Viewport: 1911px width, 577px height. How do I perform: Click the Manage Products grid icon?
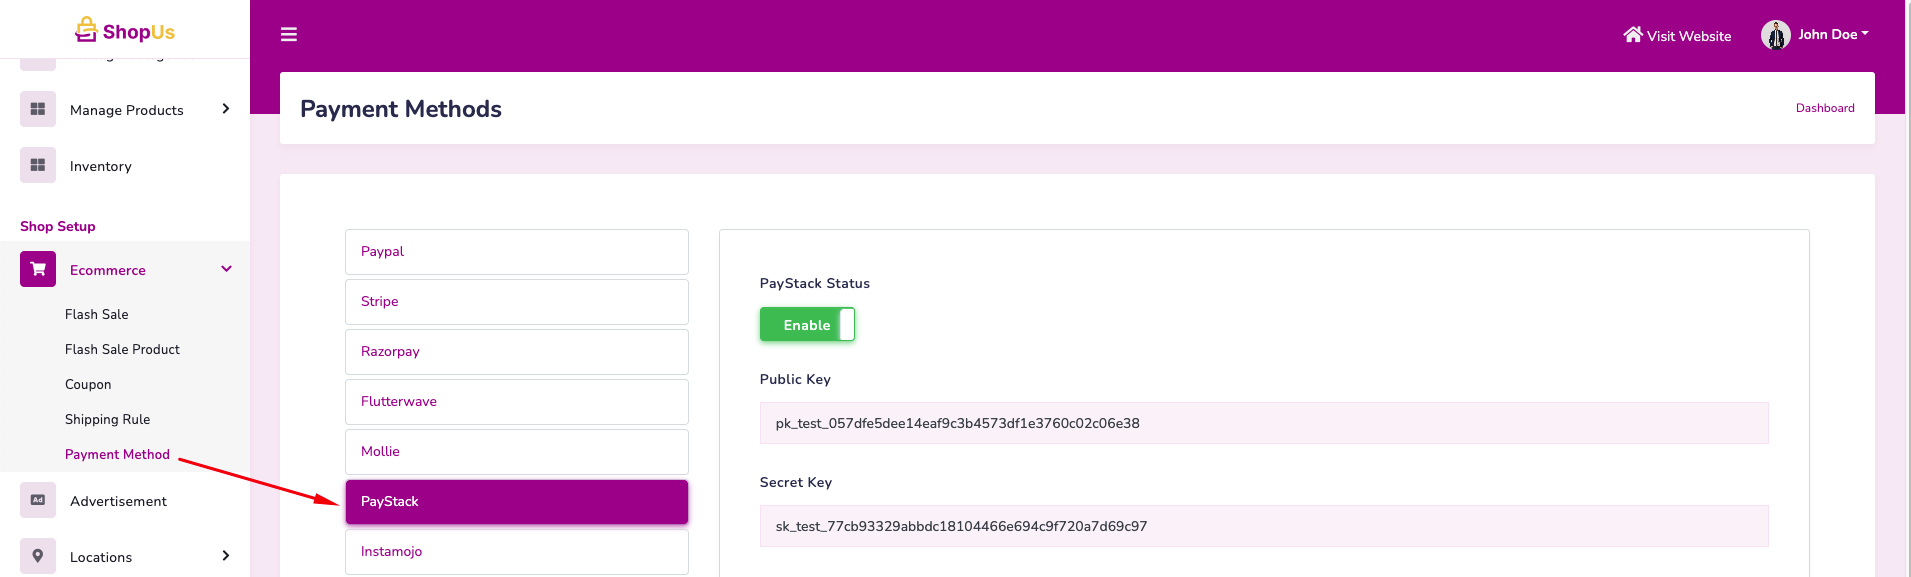tap(38, 109)
